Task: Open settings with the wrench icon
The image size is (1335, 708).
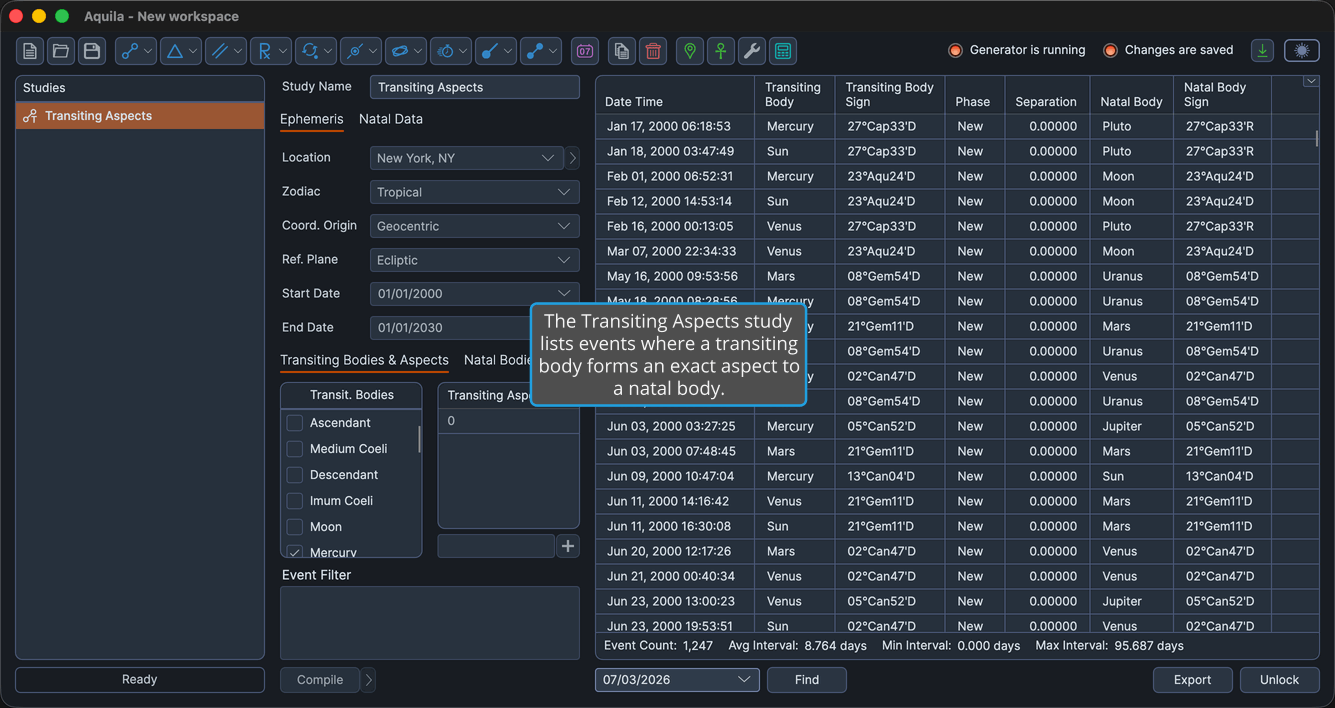Action: point(752,51)
